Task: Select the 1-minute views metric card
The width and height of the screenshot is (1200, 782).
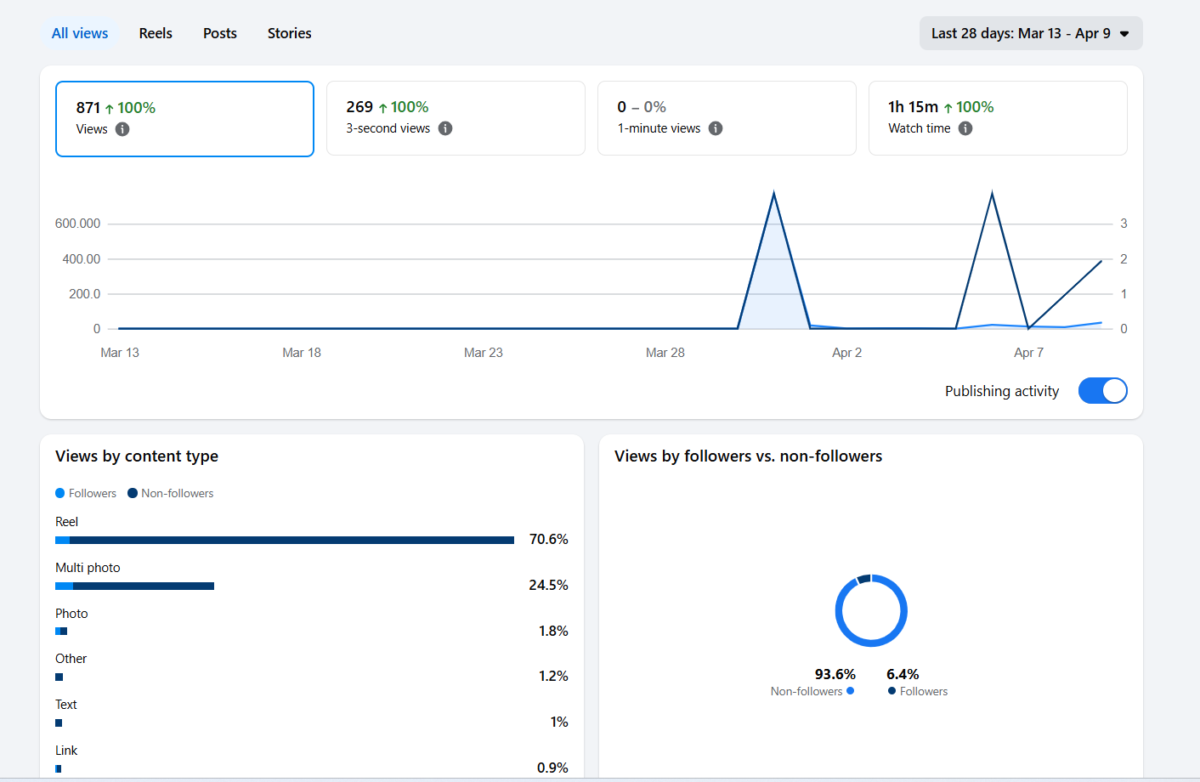Action: click(x=726, y=117)
